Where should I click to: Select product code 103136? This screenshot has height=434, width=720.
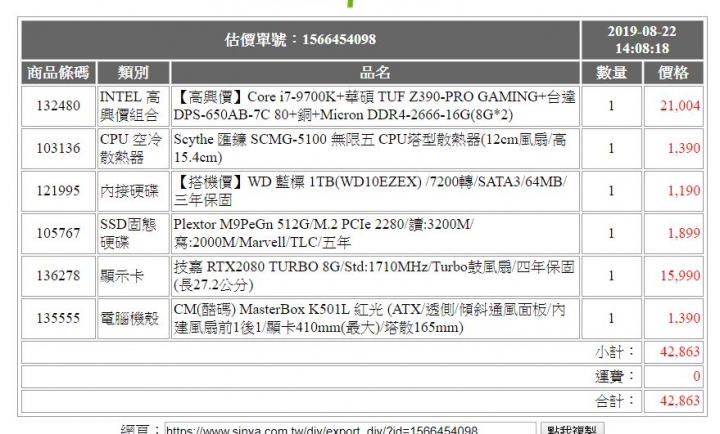58,148
